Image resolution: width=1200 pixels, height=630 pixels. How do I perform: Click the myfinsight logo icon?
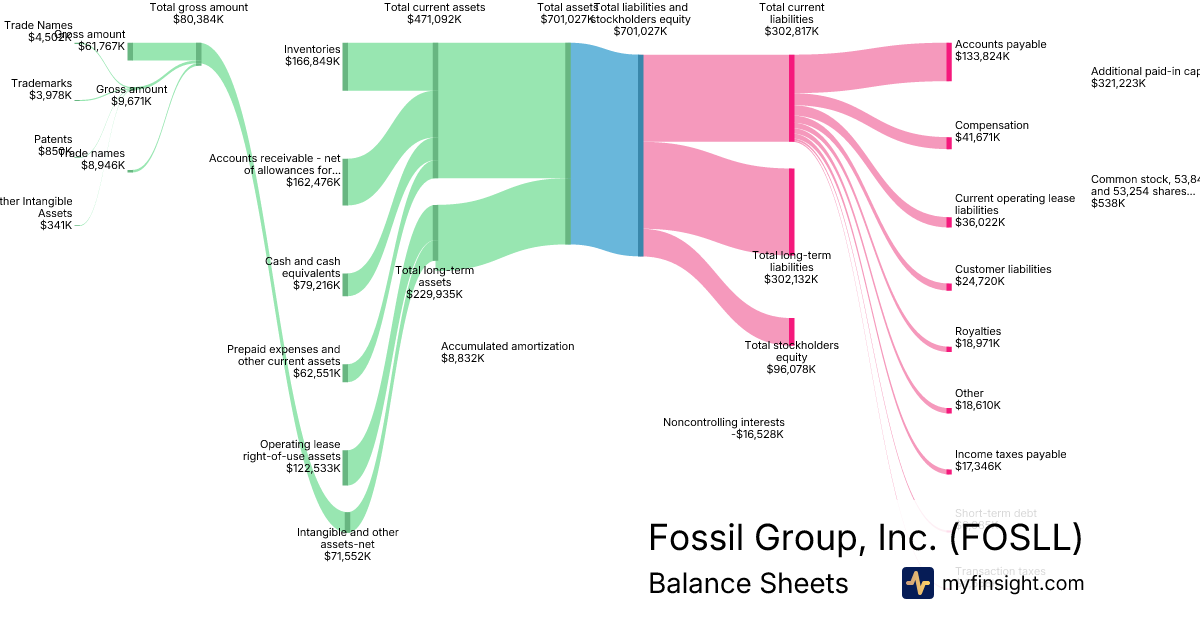917,583
